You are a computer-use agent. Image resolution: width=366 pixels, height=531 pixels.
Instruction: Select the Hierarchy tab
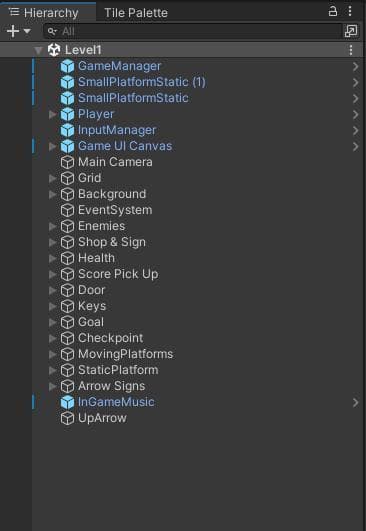coord(44,13)
